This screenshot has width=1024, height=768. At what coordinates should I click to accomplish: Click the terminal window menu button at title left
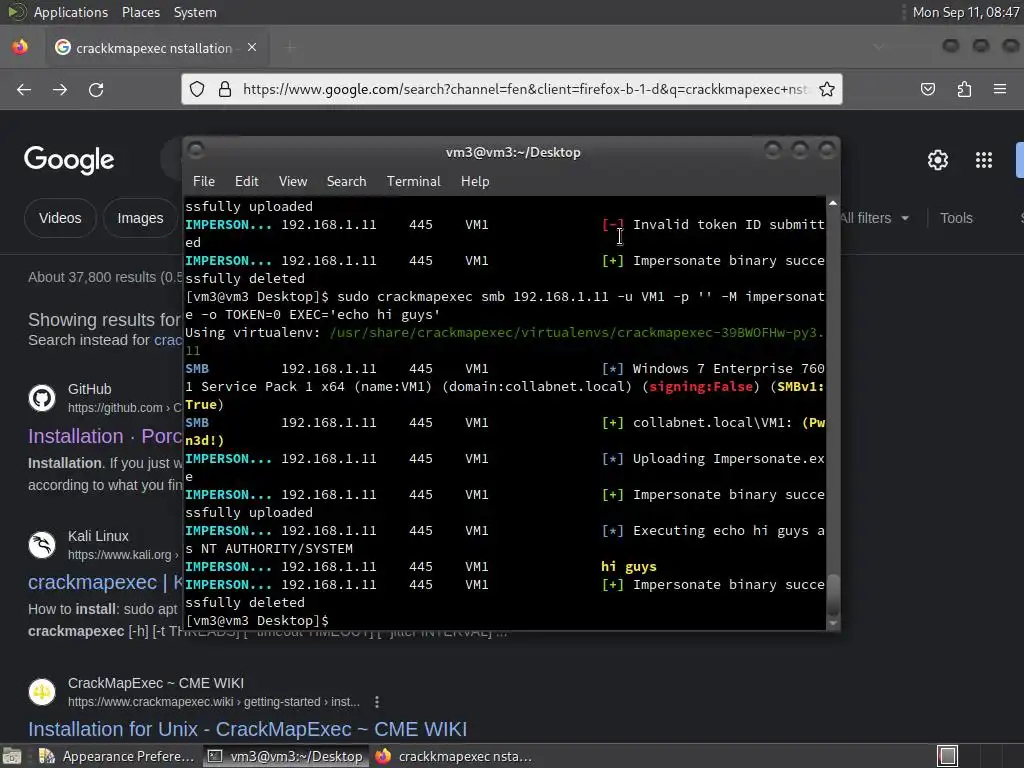click(196, 151)
